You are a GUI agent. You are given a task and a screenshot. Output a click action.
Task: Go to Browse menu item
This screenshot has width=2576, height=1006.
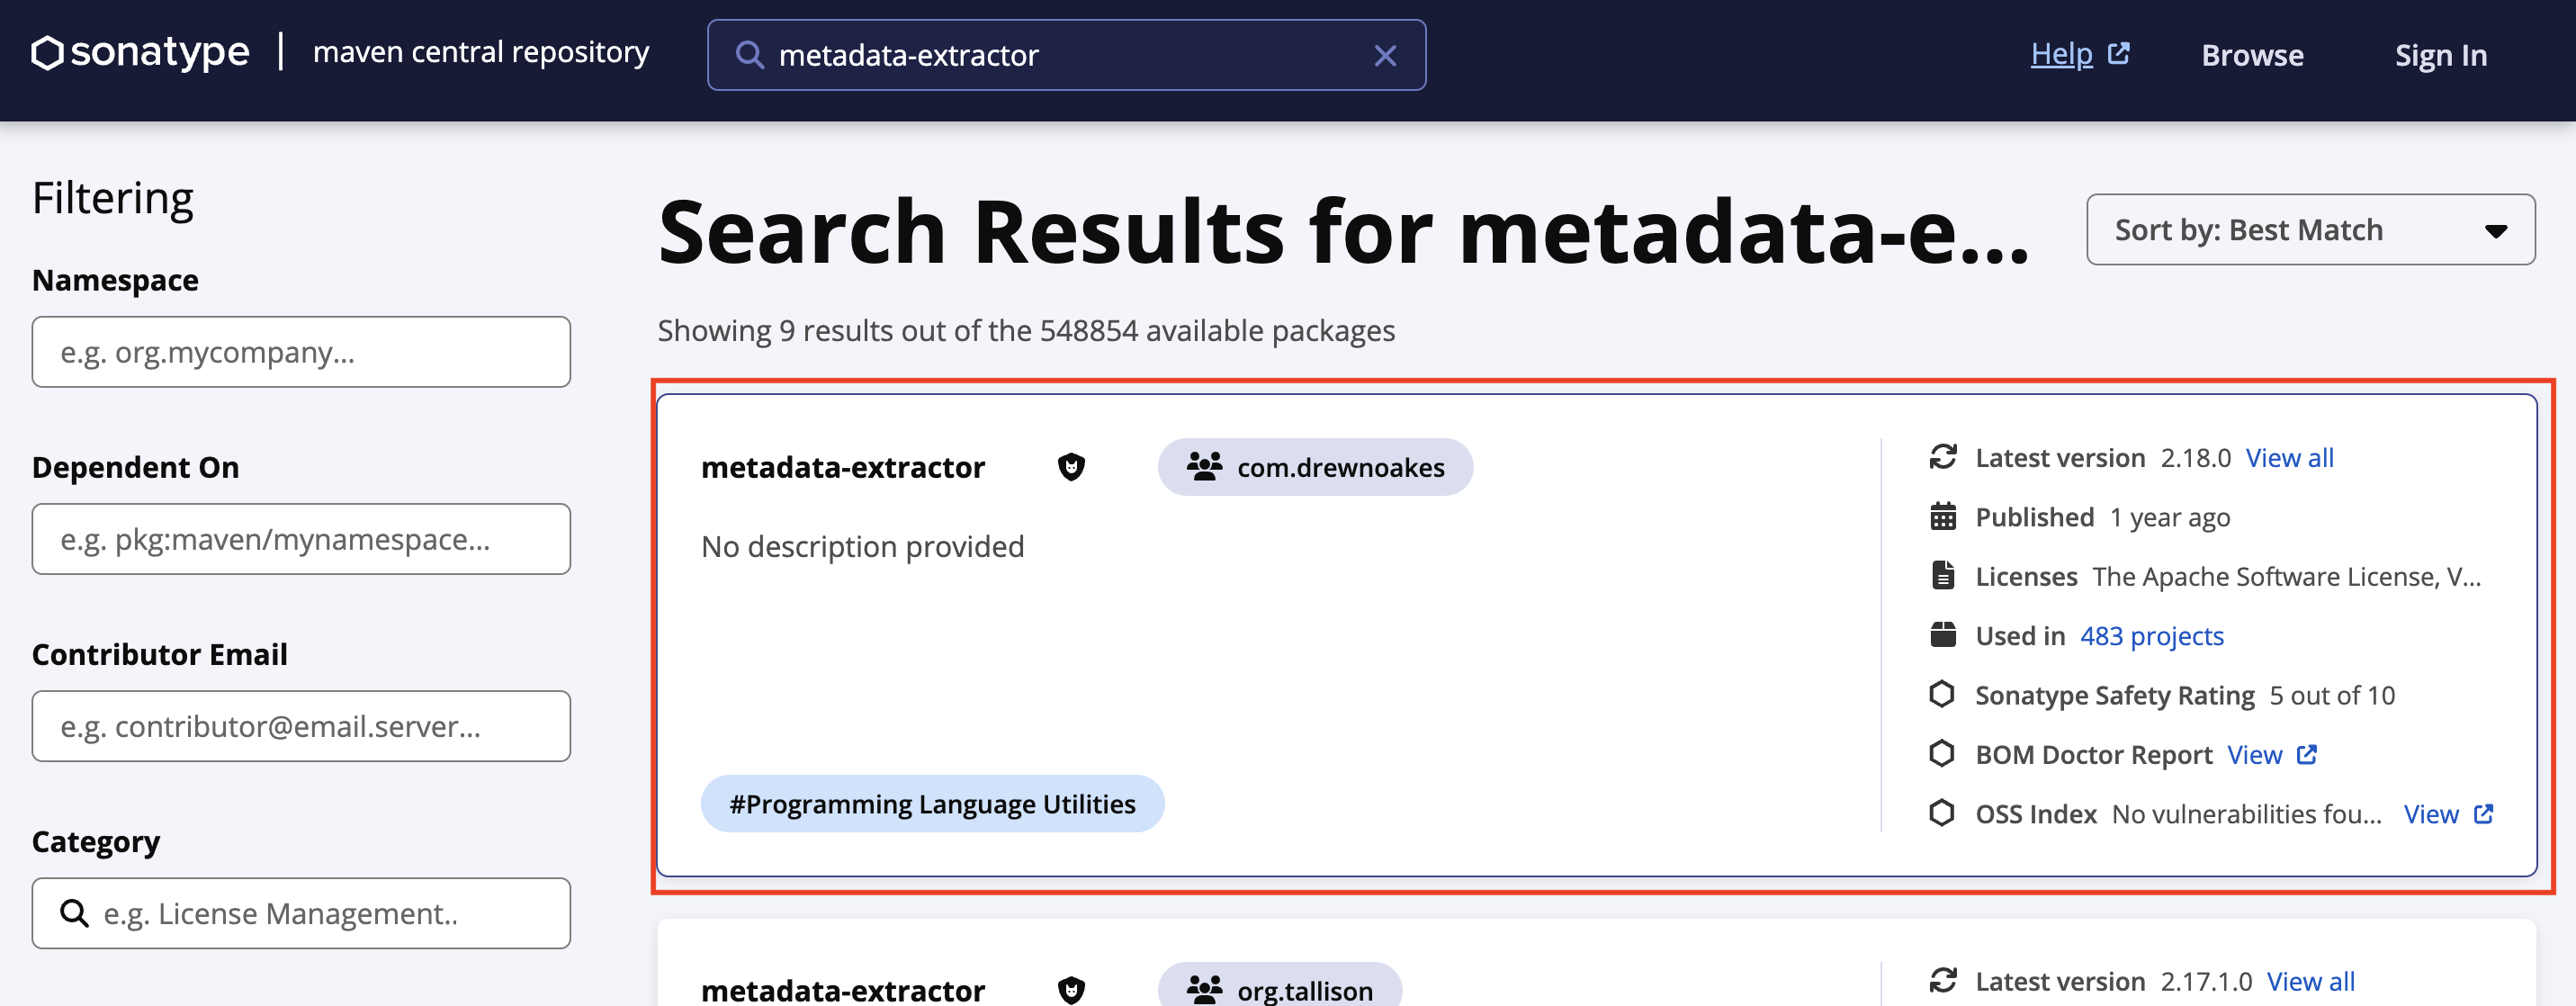coord(2252,55)
